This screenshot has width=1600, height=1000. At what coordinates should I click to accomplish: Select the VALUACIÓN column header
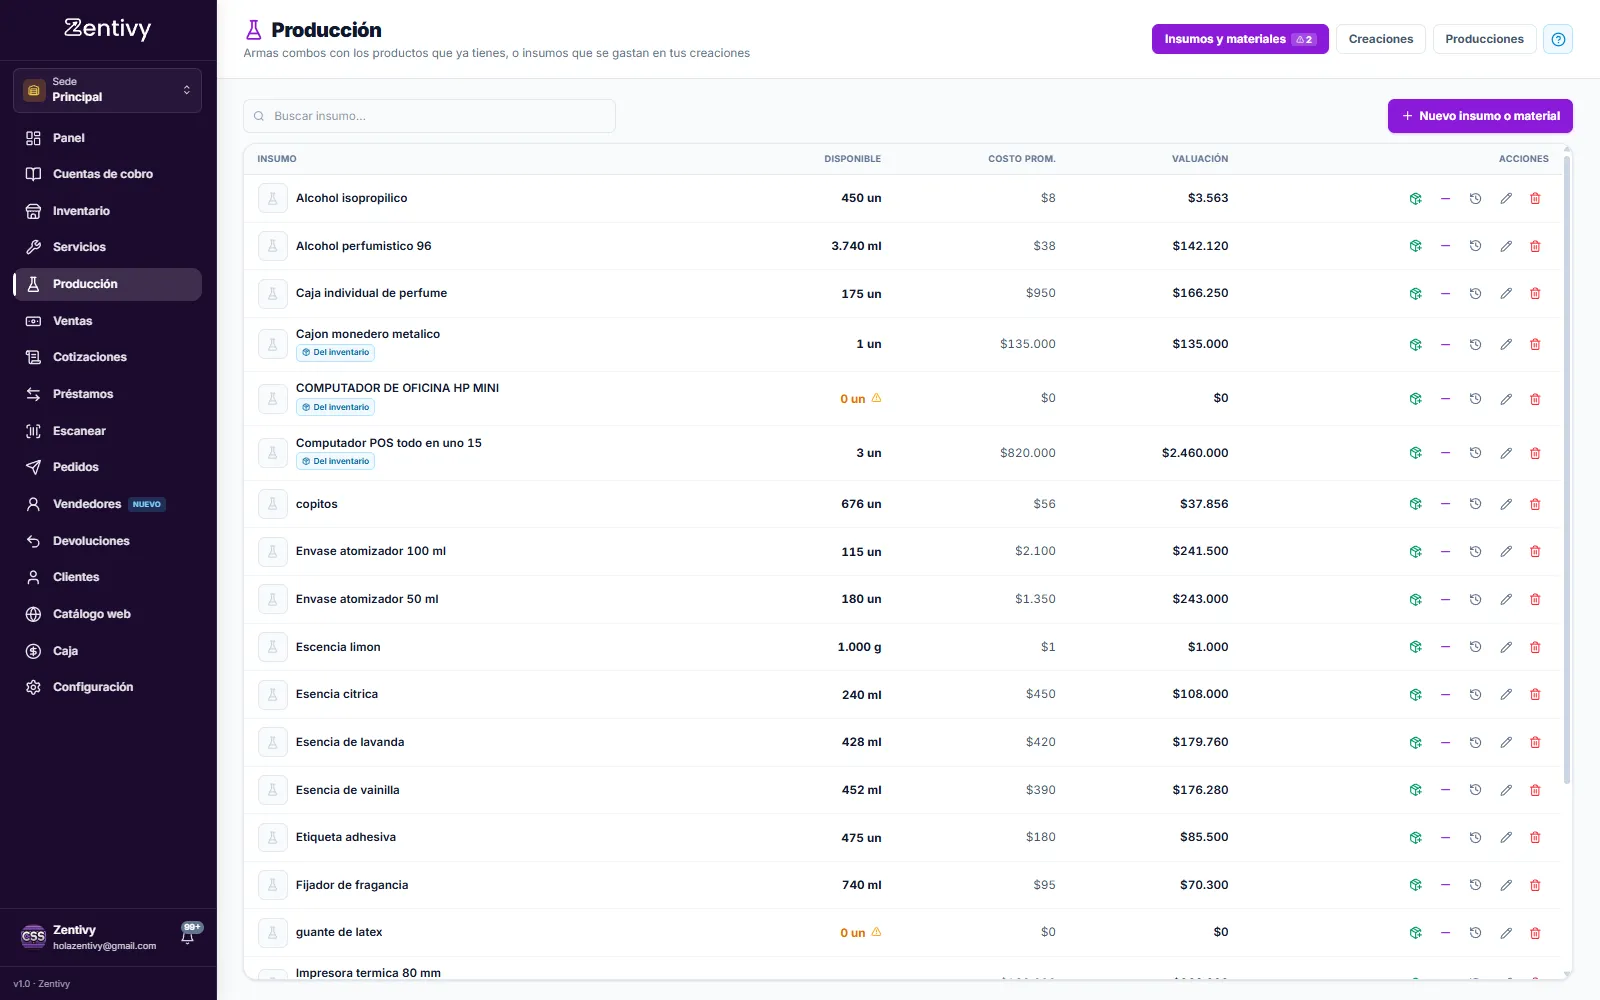point(1200,159)
